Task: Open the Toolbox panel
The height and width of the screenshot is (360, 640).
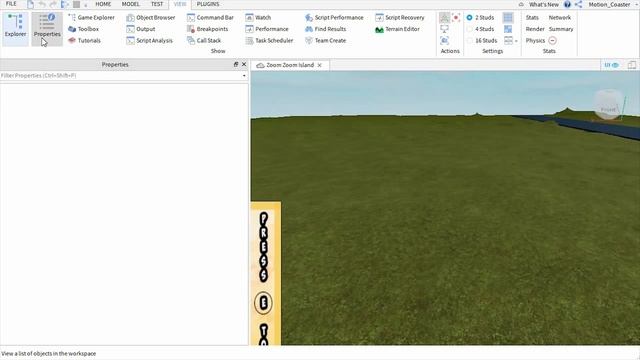Action: [83, 29]
